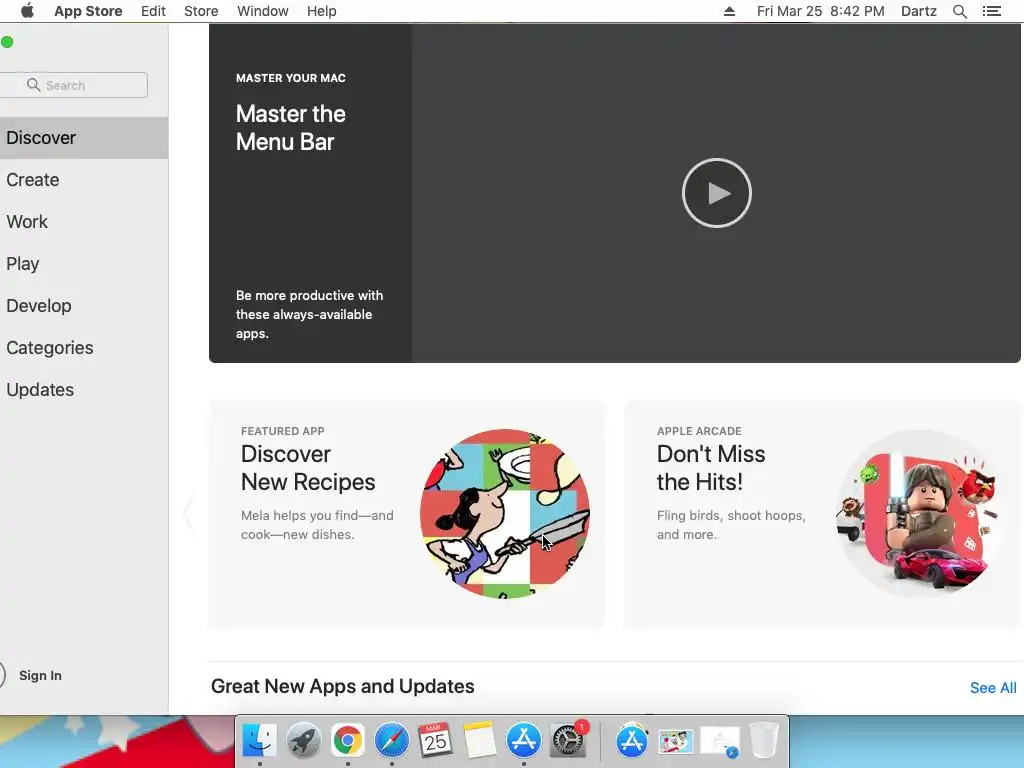1024x768 pixels.
Task: Click 'Mela helps you find' description
Action: pyautogui.click(x=317, y=525)
